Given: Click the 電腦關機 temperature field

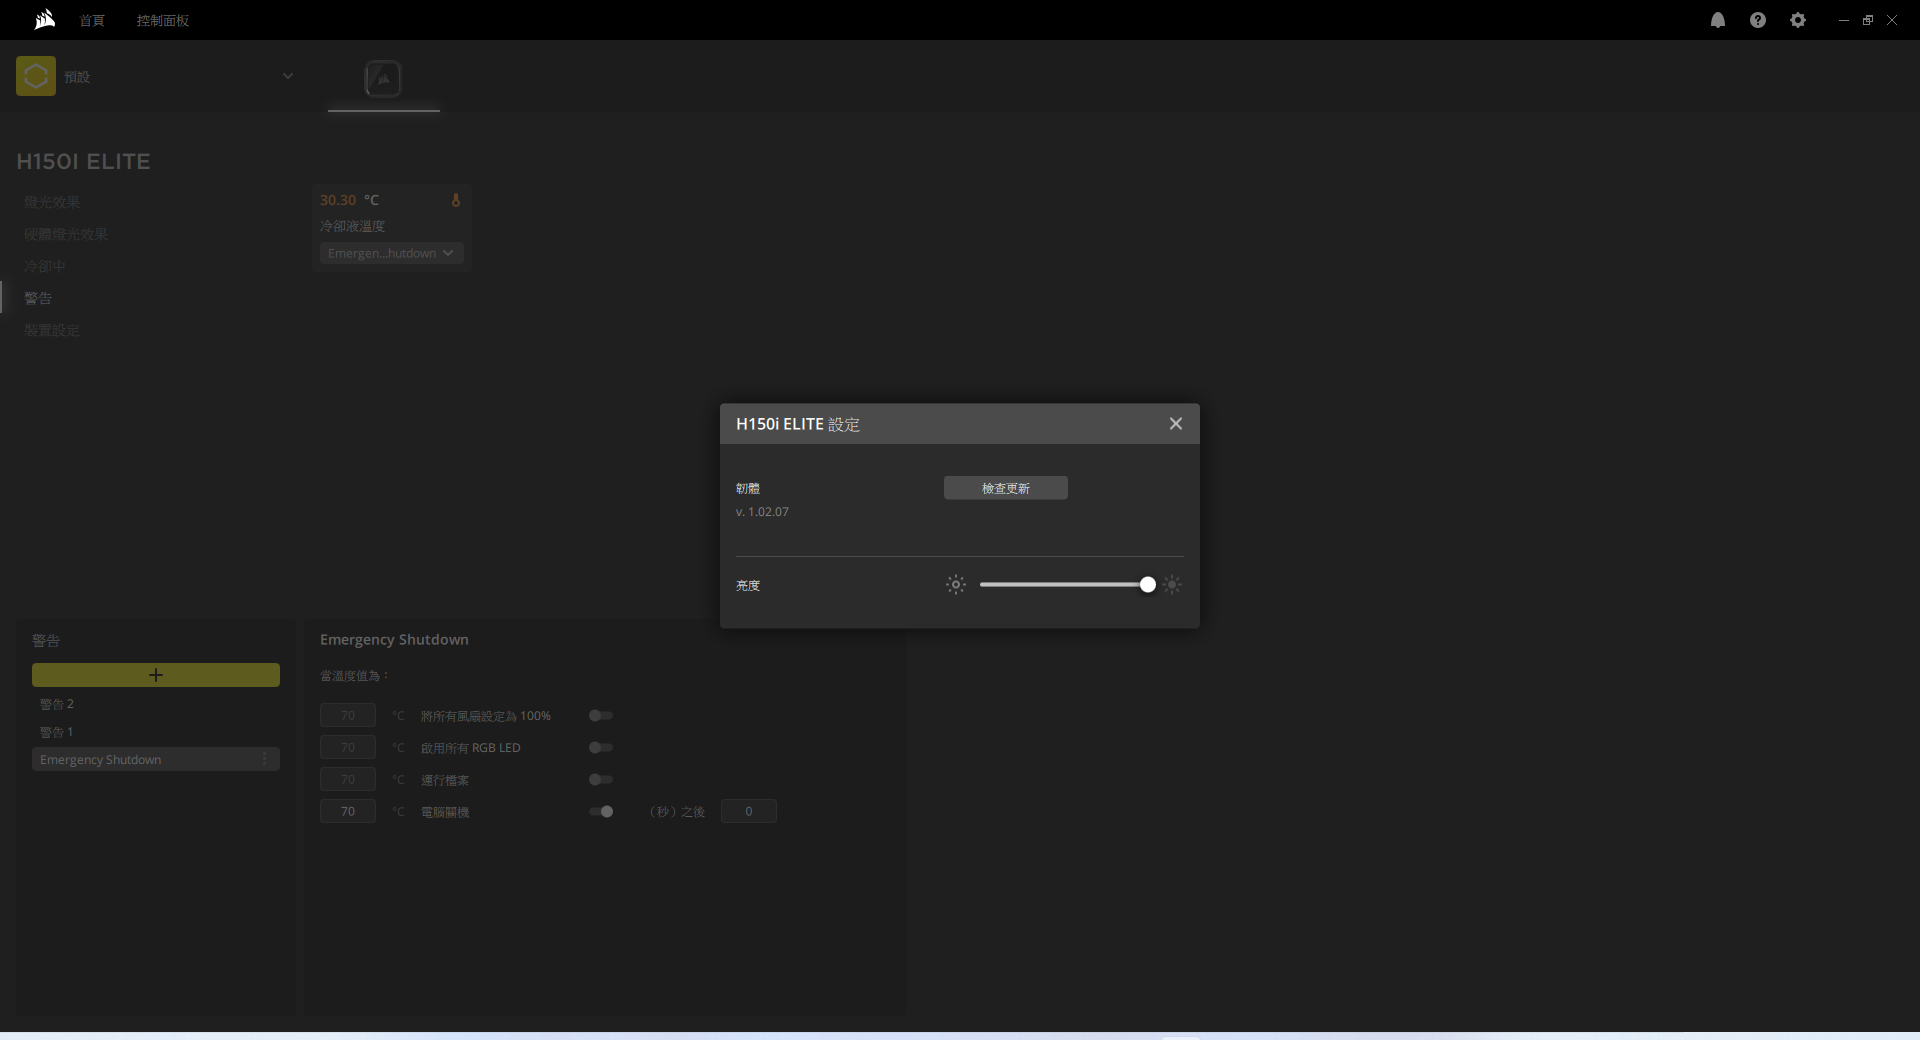Looking at the screenshot, I should tap(348, 811).
